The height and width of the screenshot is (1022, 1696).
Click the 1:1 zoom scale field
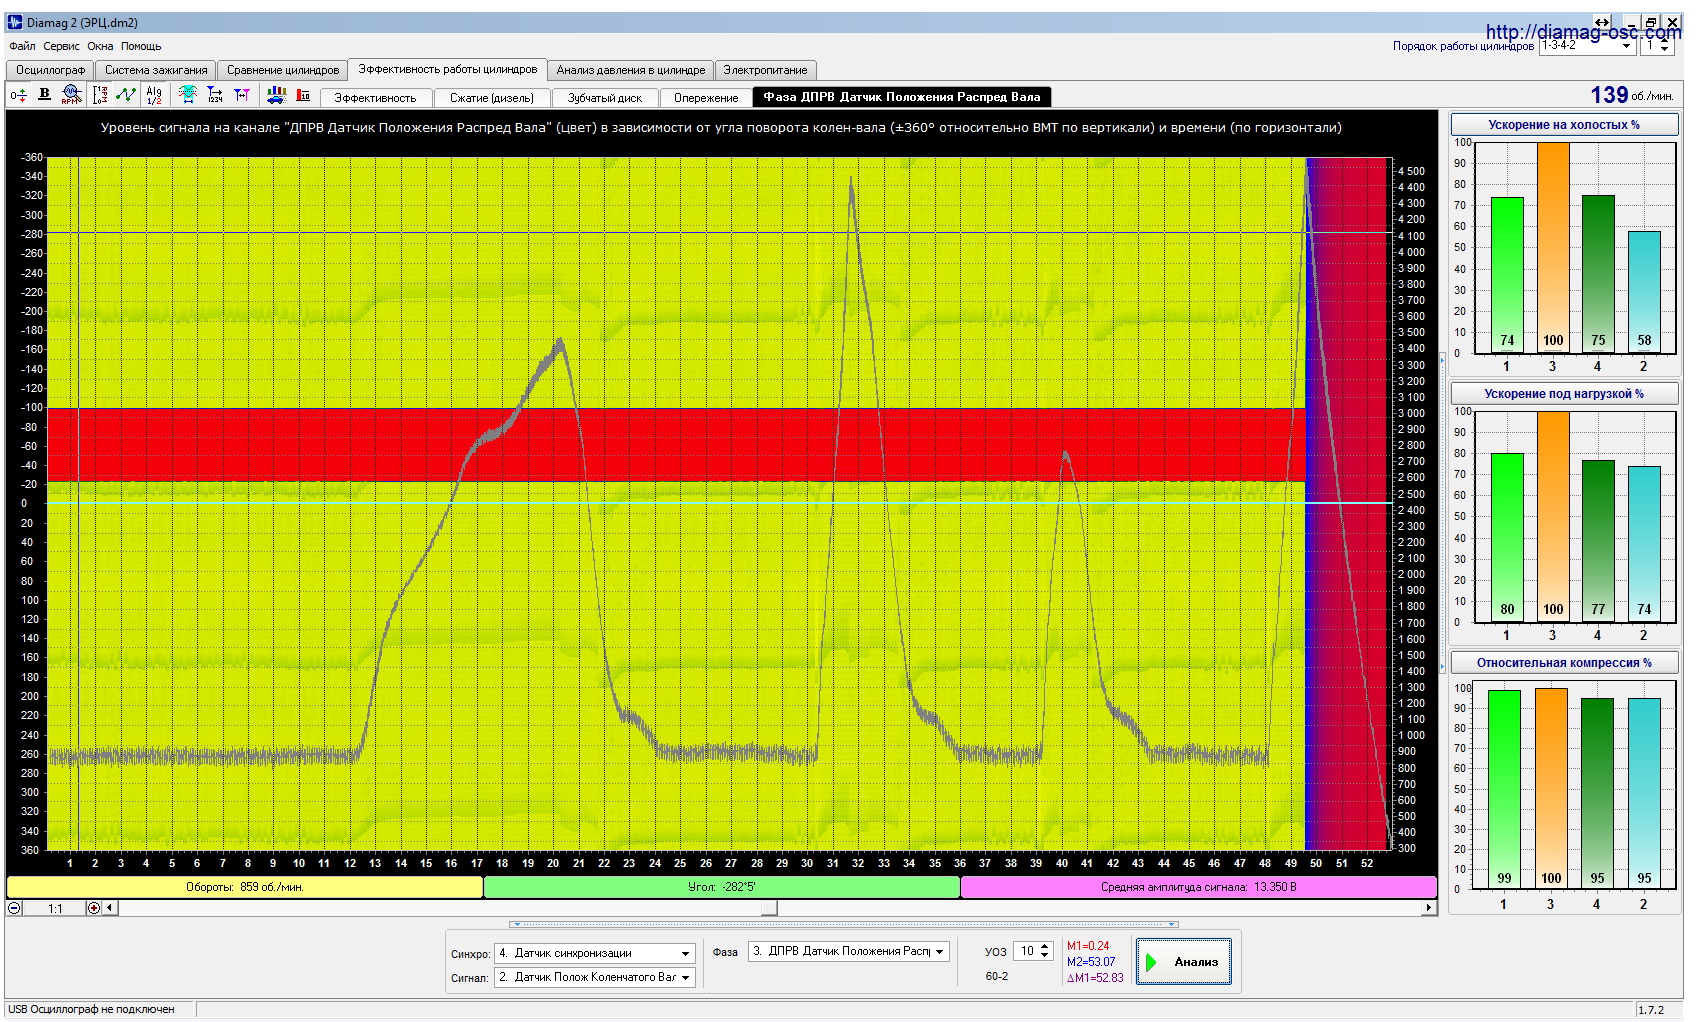tap(55, 908)
